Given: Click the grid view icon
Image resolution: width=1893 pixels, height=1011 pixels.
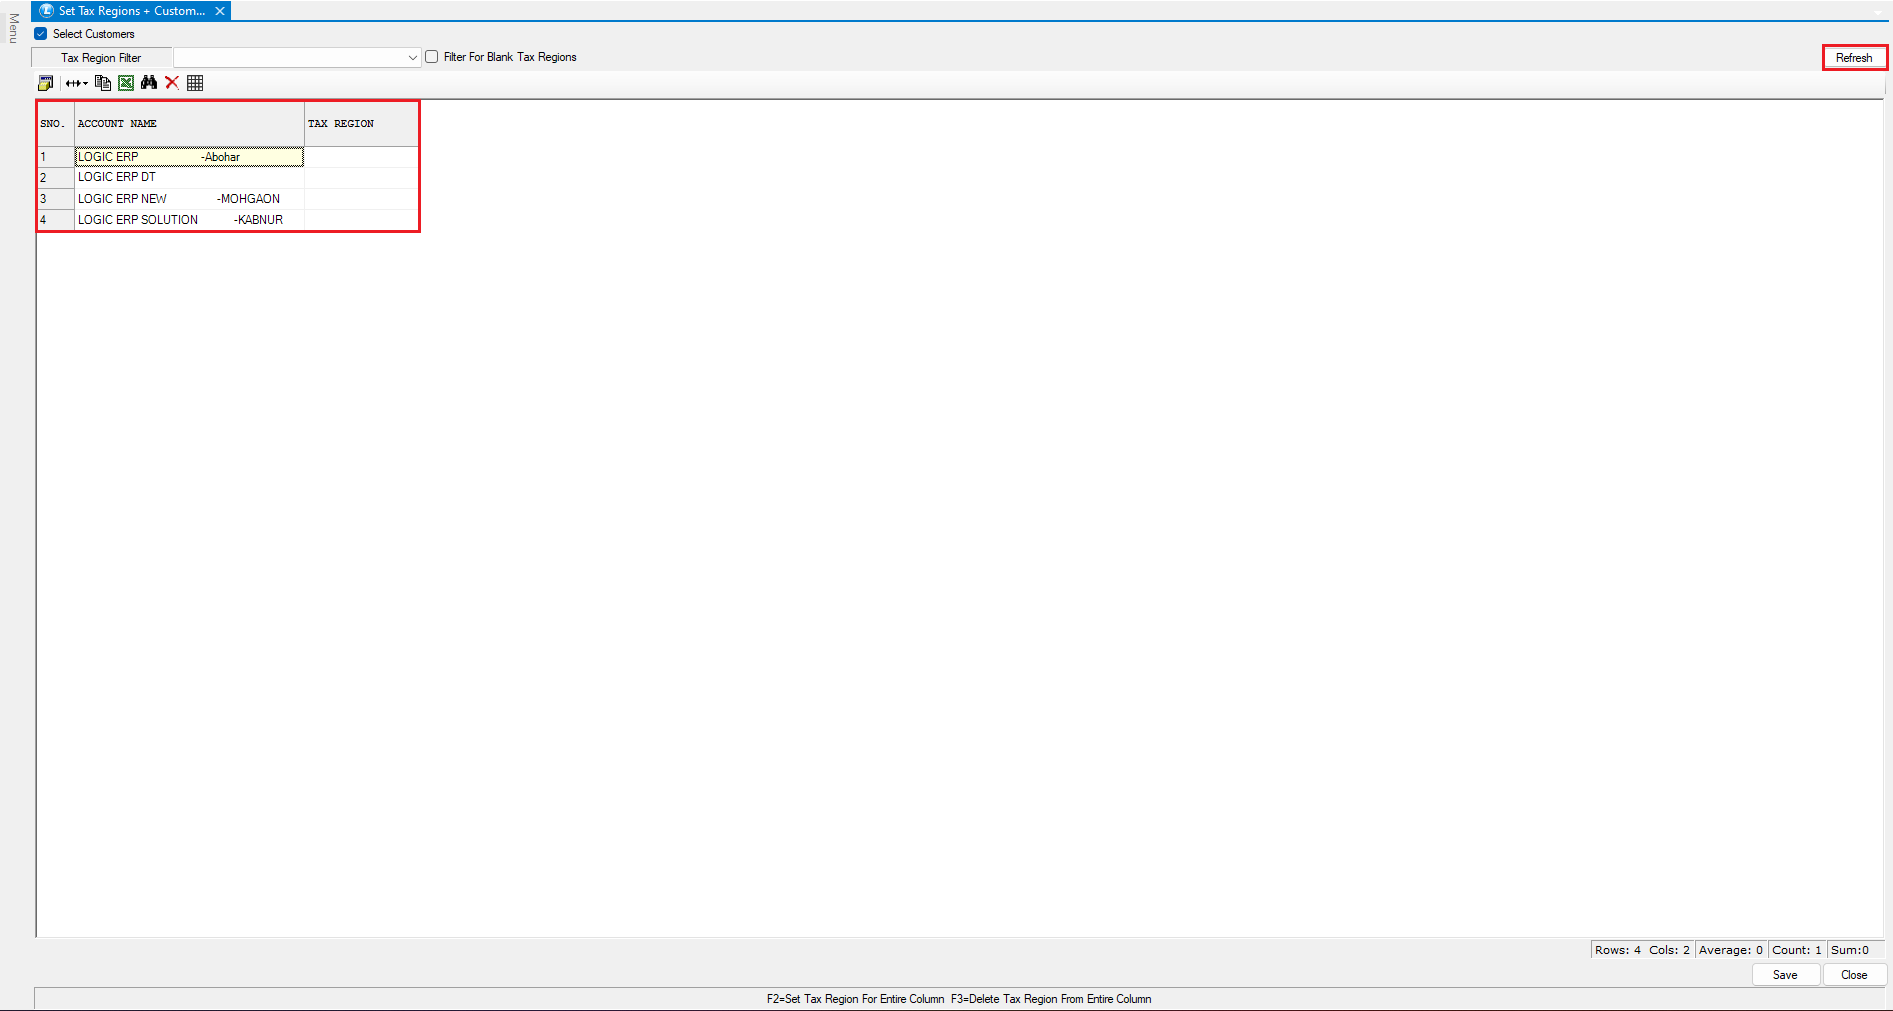Looking at the screenshot, I should point(195,83).
